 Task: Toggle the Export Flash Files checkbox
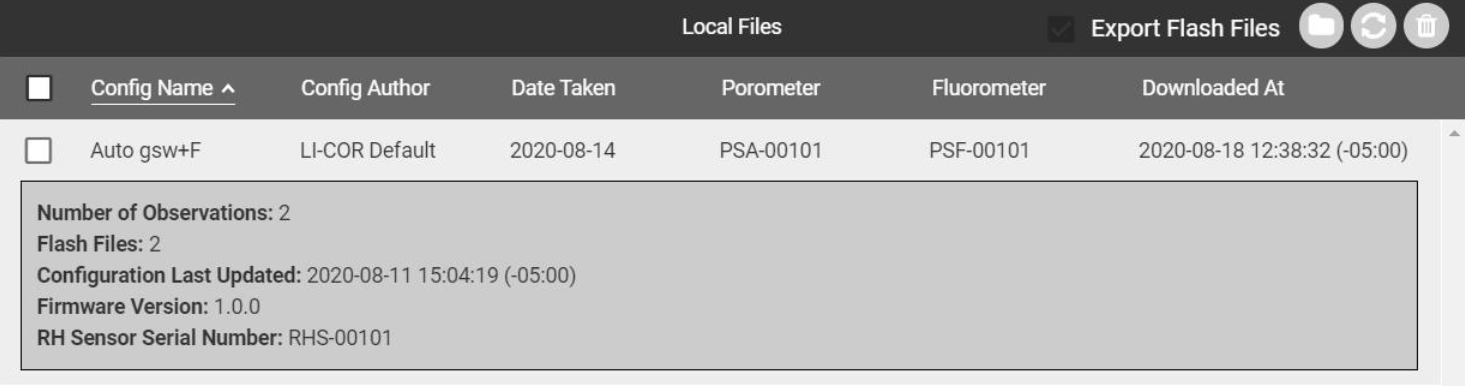1060,29
